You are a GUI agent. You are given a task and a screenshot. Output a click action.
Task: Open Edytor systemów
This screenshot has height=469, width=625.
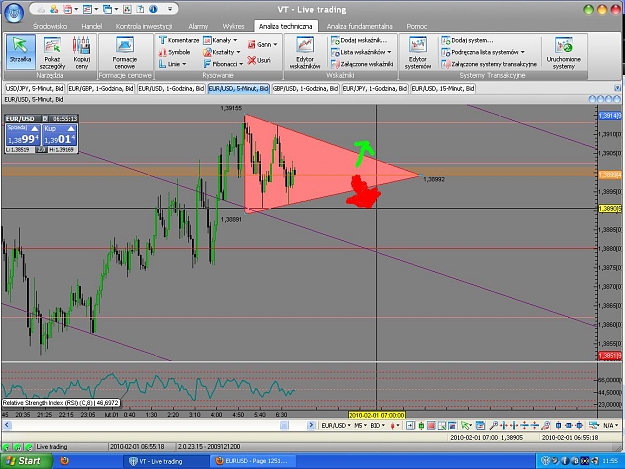point(418,52)
